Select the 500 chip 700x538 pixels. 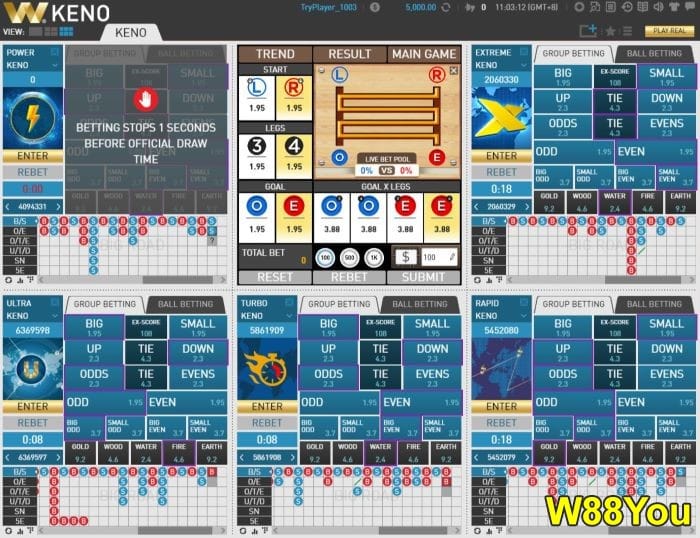coord(350,258)
